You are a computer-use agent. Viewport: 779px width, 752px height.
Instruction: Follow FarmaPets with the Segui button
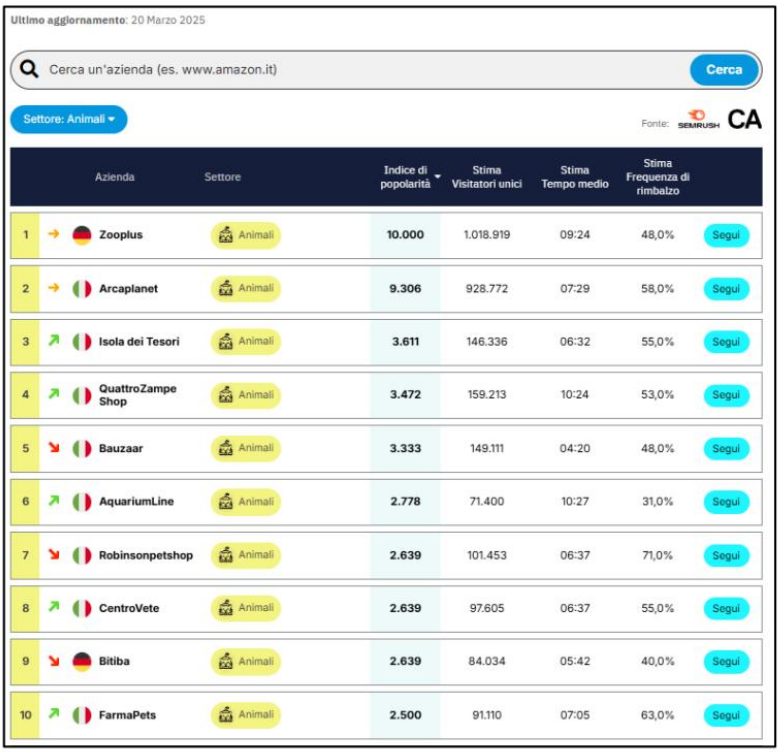726,715
